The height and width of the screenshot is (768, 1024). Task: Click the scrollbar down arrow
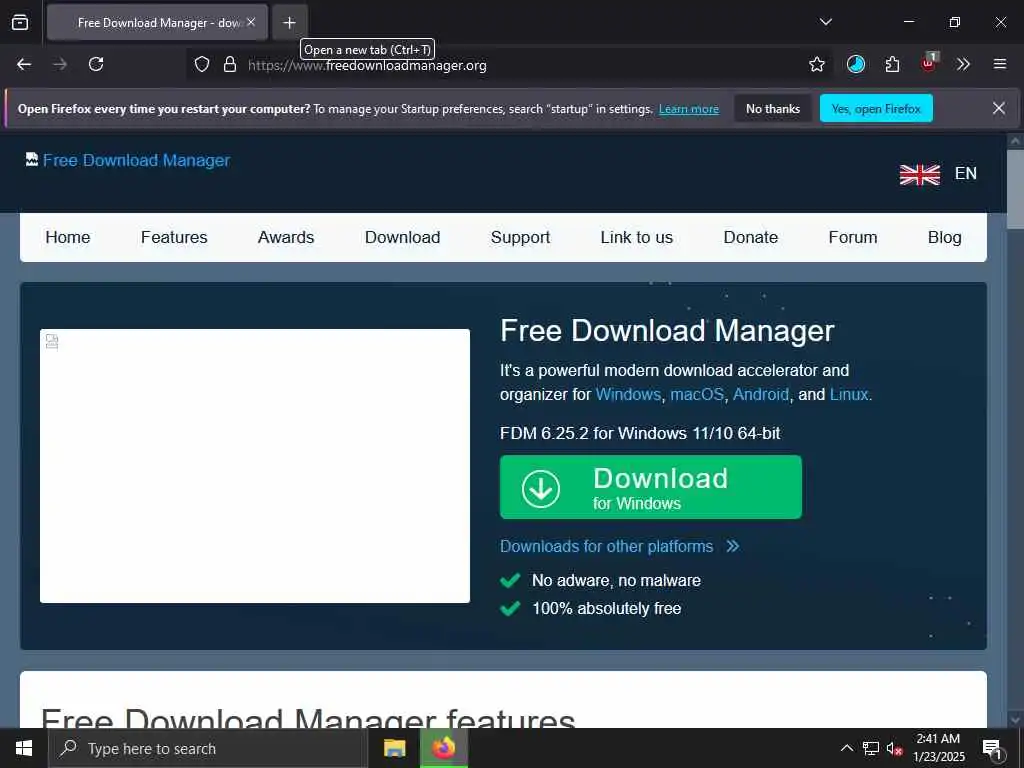[x=1015, y=720]
